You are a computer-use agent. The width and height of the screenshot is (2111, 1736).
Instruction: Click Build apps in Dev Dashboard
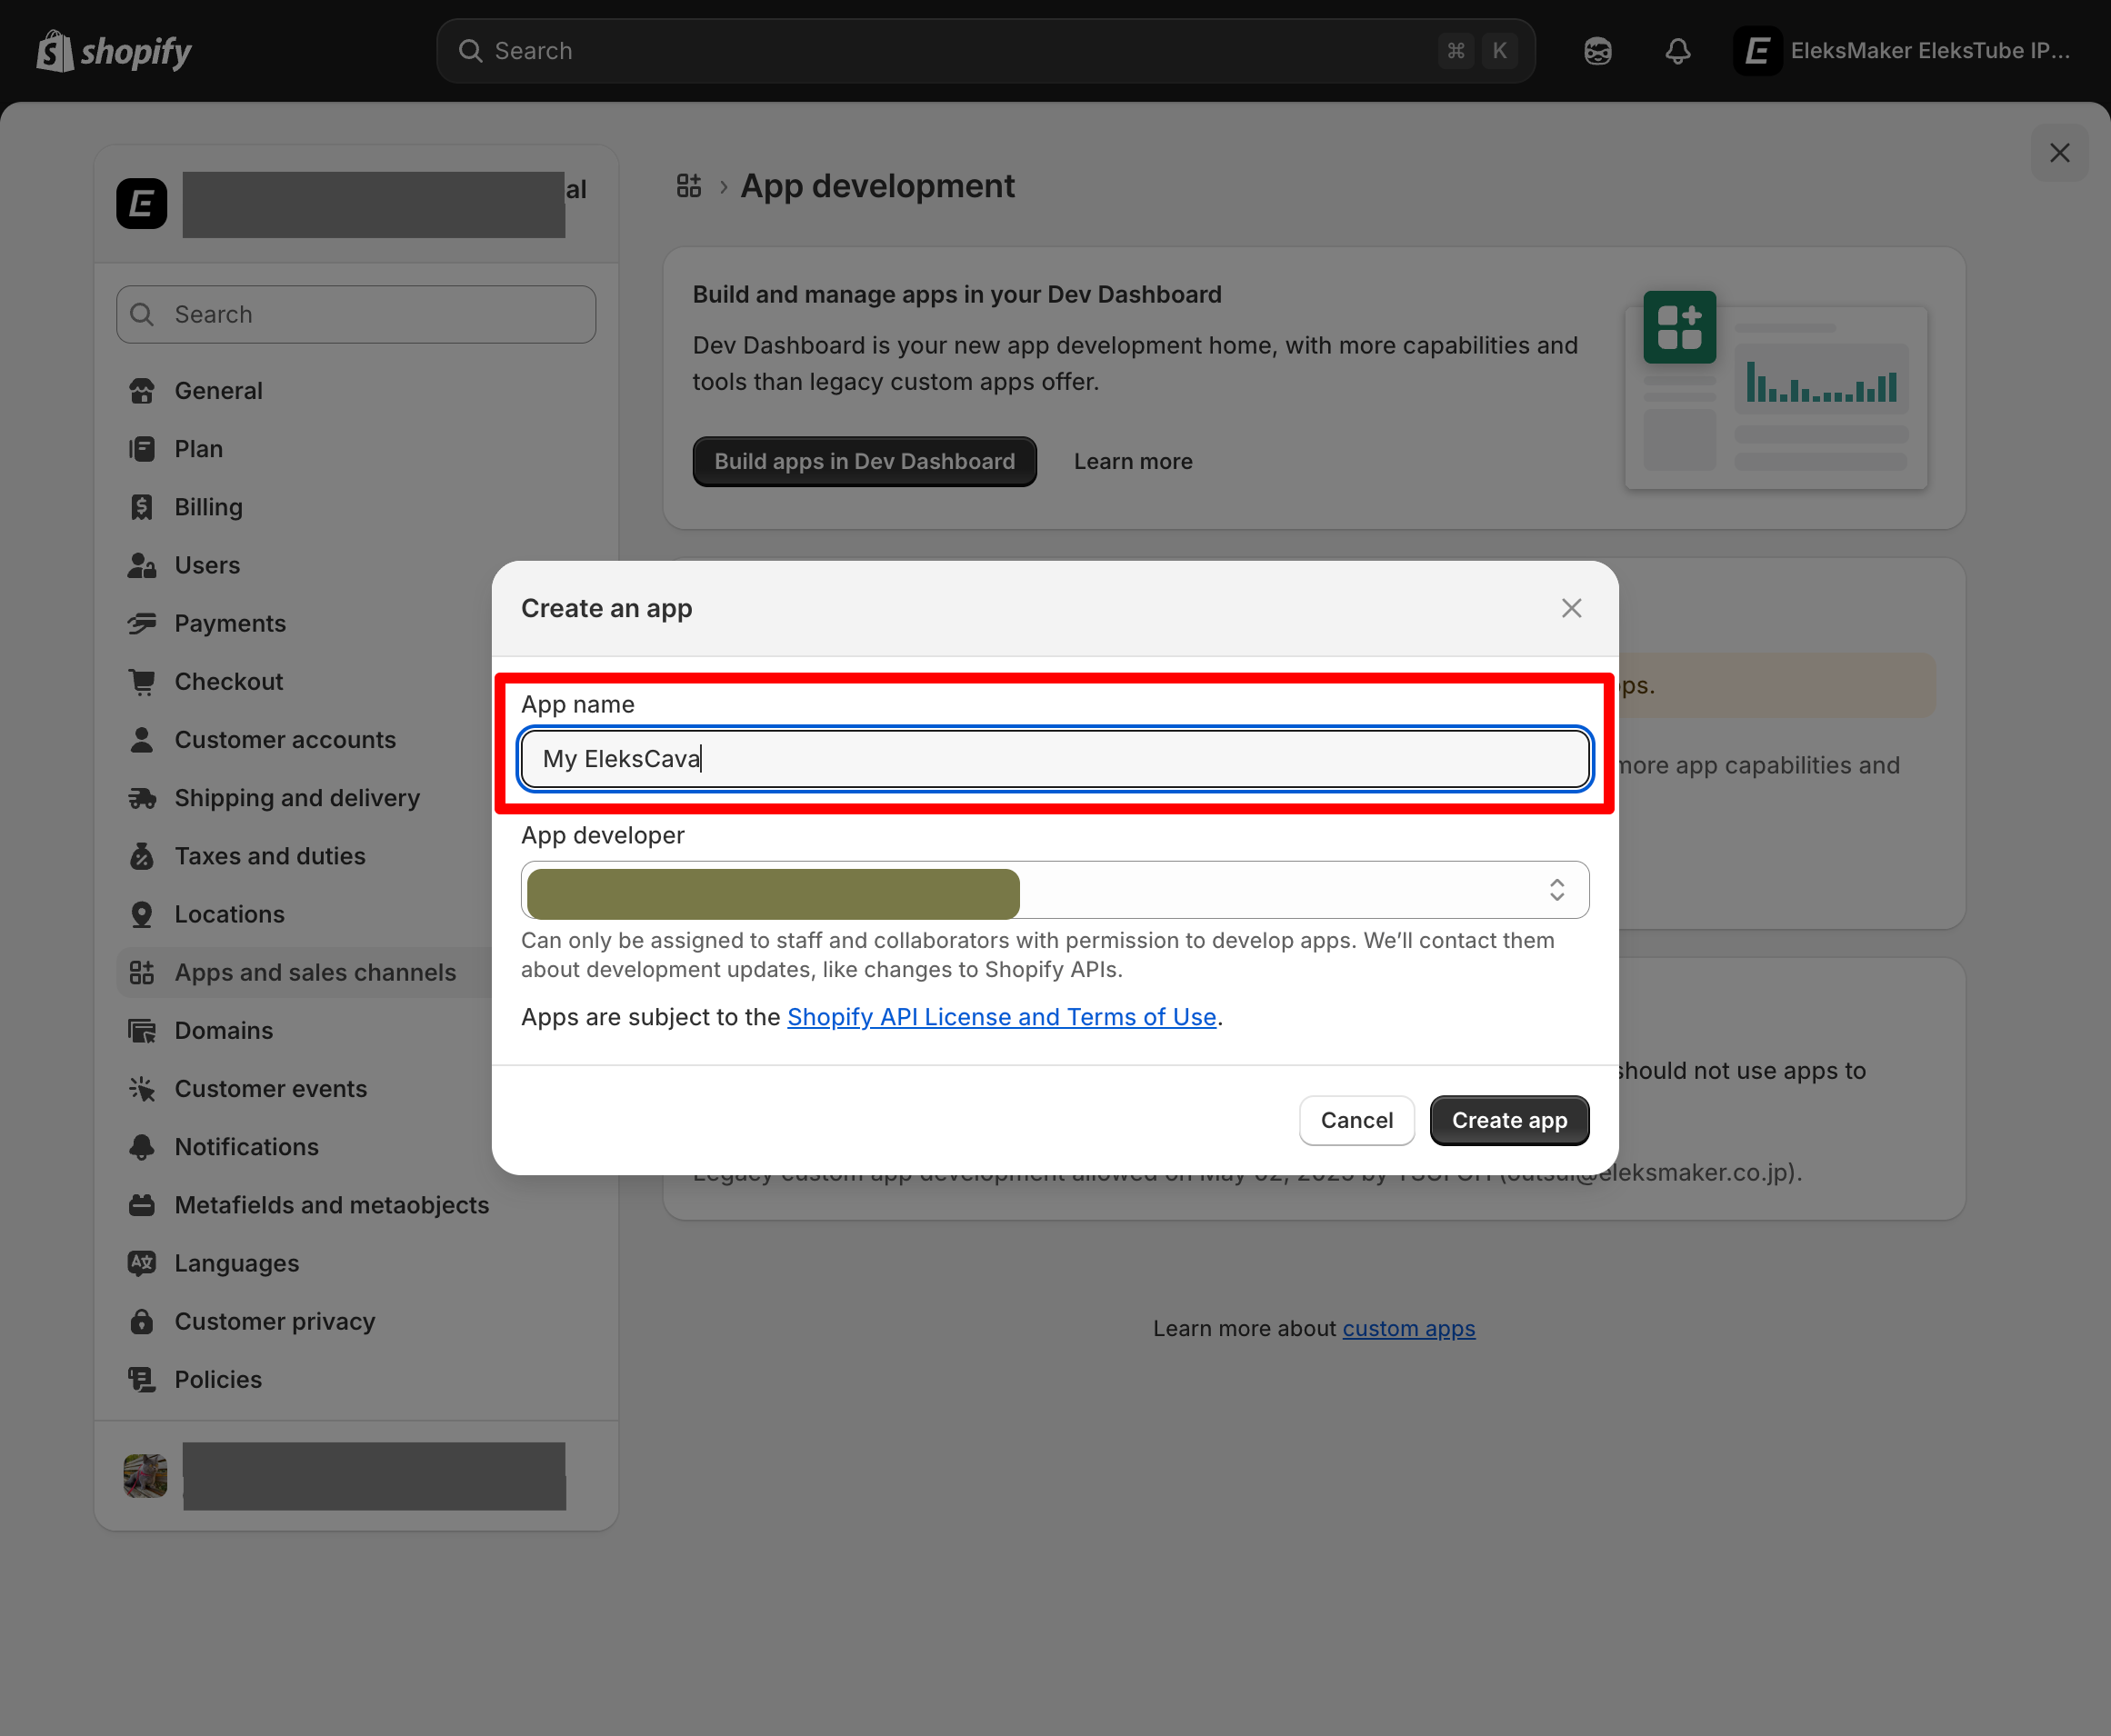tap(864, 461)
